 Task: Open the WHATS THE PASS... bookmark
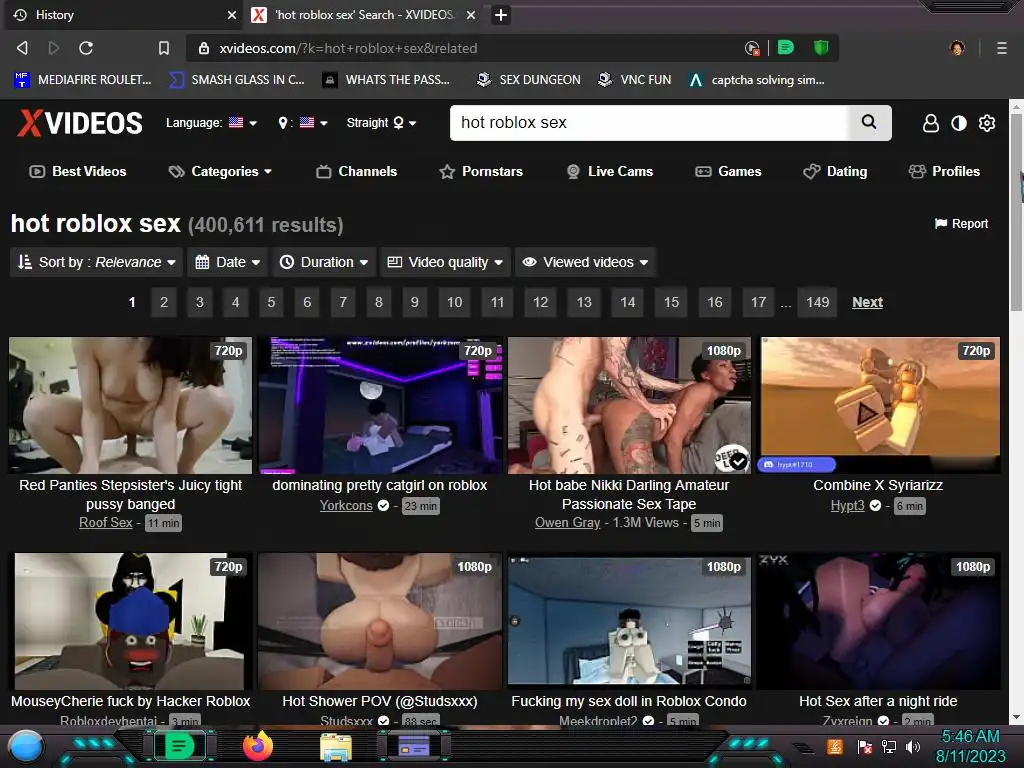[x=387, y=80]
